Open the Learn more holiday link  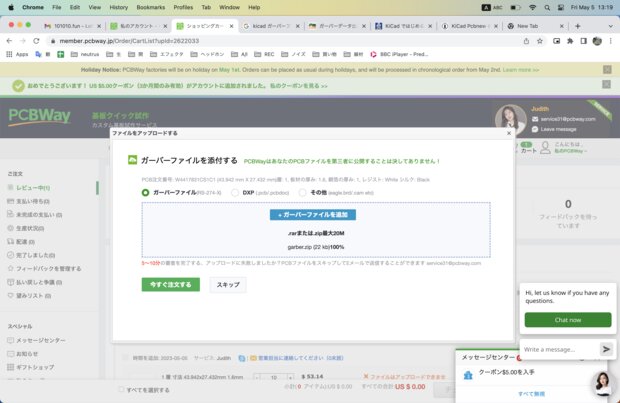521,70
